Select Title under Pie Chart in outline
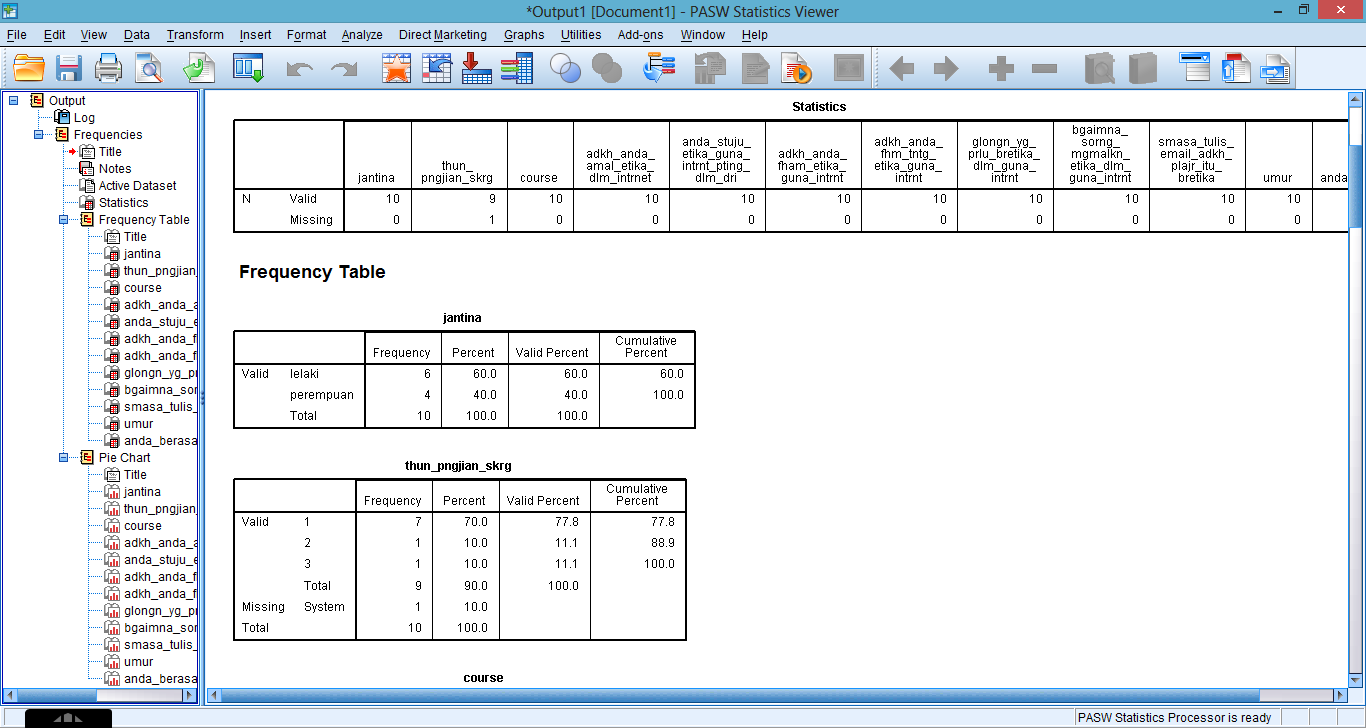 135,474
